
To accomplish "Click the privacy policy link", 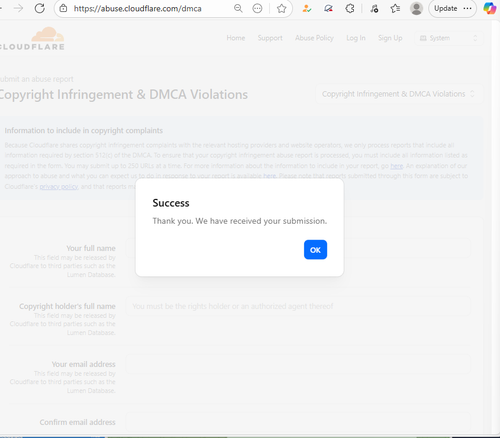I will click(x=59, y=187).
